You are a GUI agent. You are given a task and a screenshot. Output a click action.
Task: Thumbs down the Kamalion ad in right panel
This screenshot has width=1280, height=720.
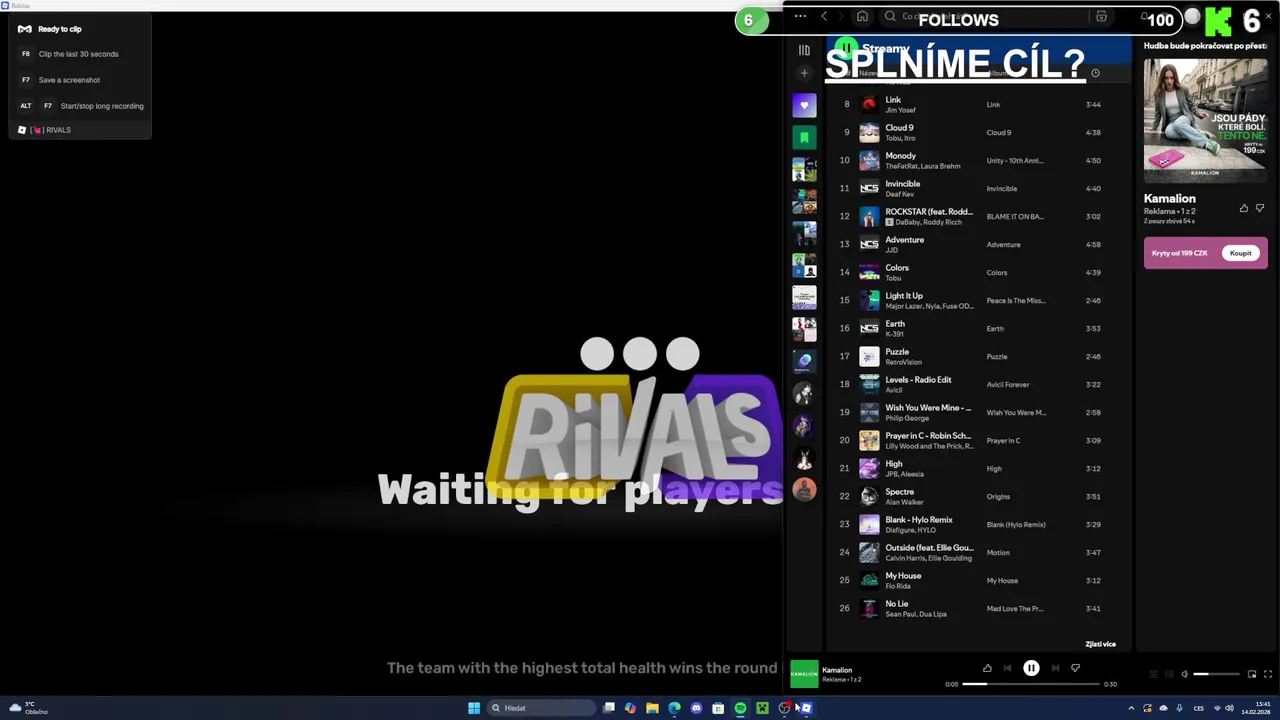[1259, 208]
